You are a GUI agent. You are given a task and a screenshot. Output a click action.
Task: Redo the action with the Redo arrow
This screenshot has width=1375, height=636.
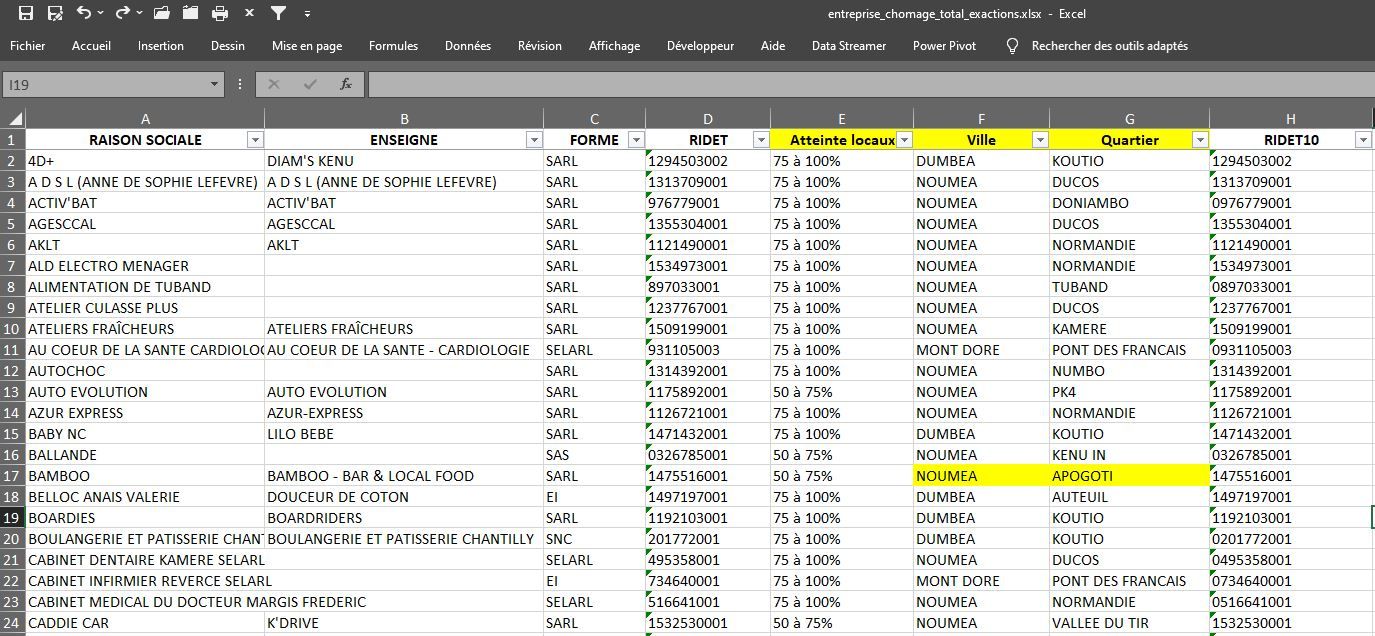click(123, 14)
